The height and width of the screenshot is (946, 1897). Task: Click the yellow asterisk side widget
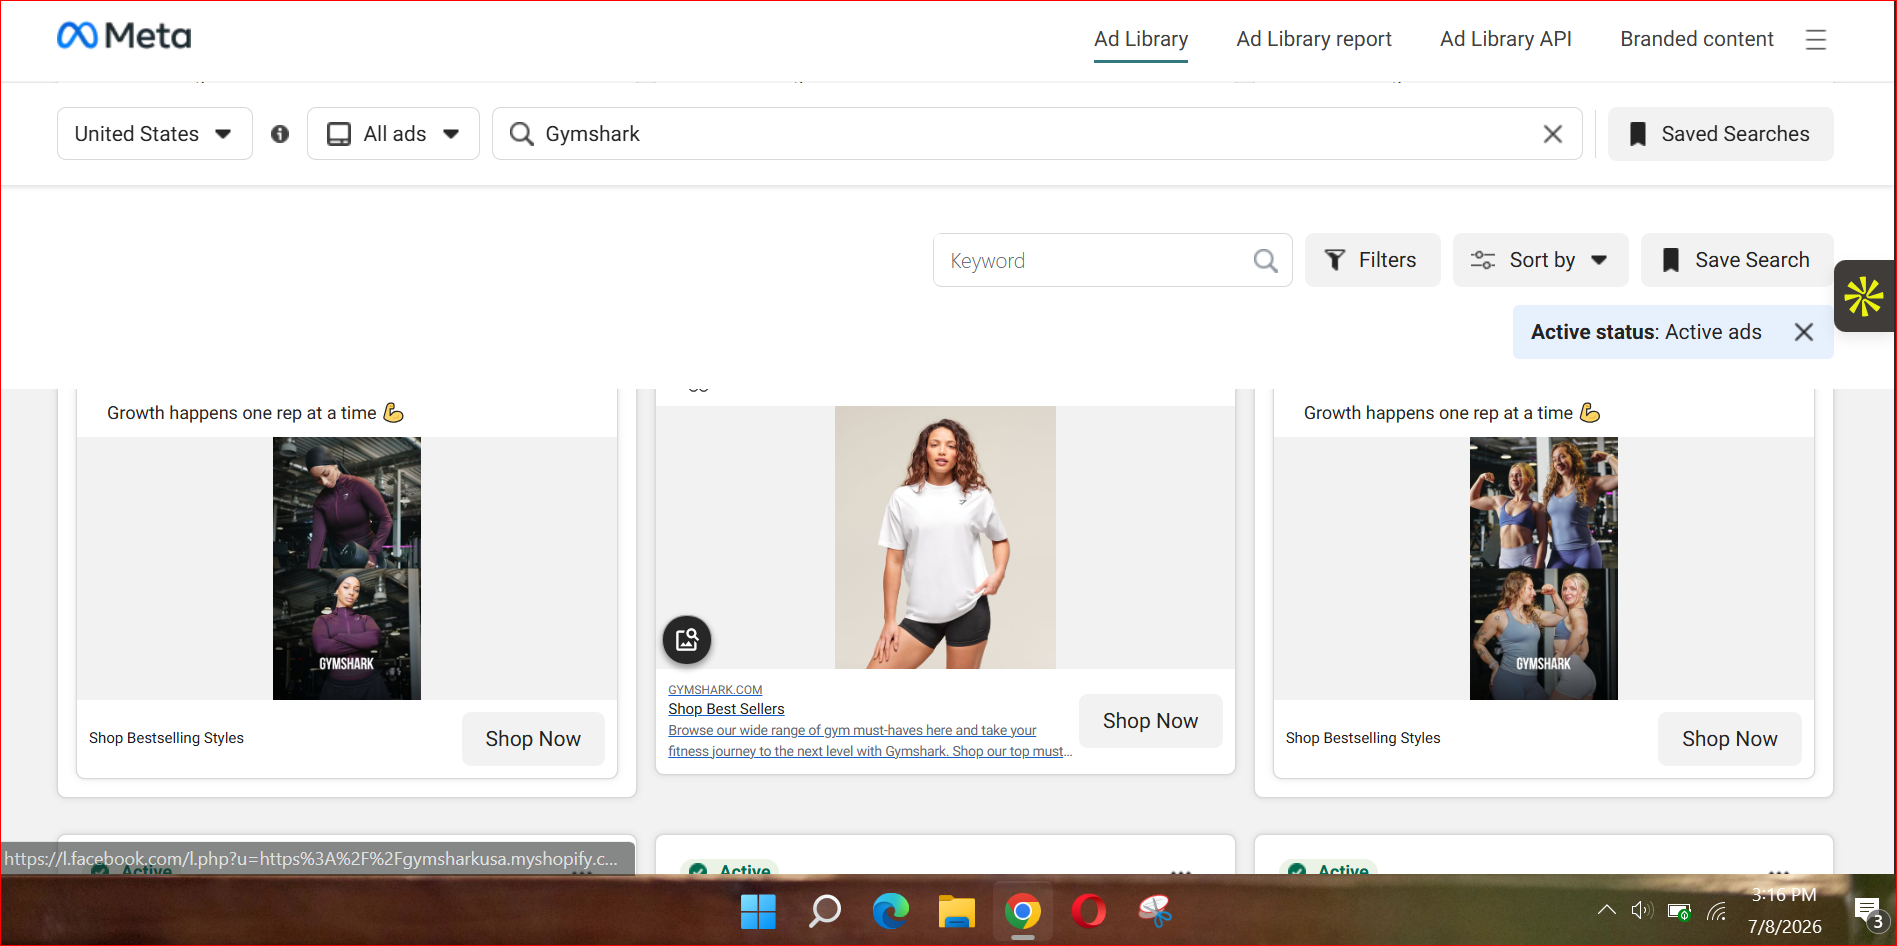click(x=1864, y=296)
